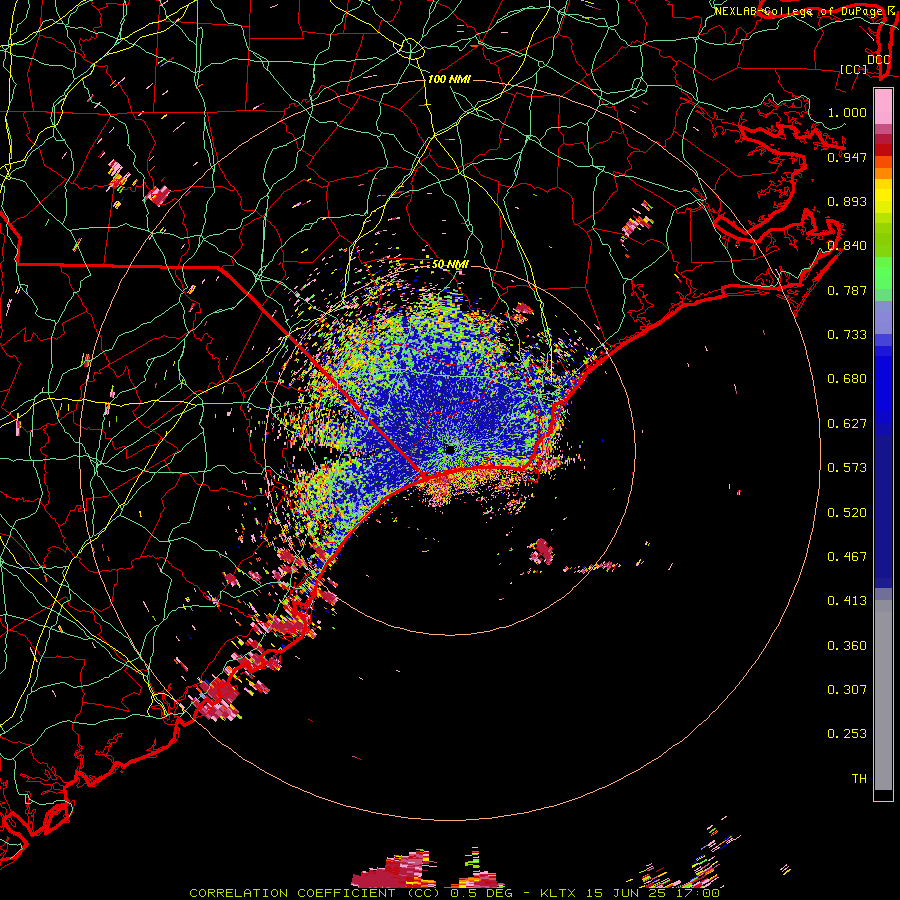
Task: Click the 0.947 scale value
Action: click(847, 157)
